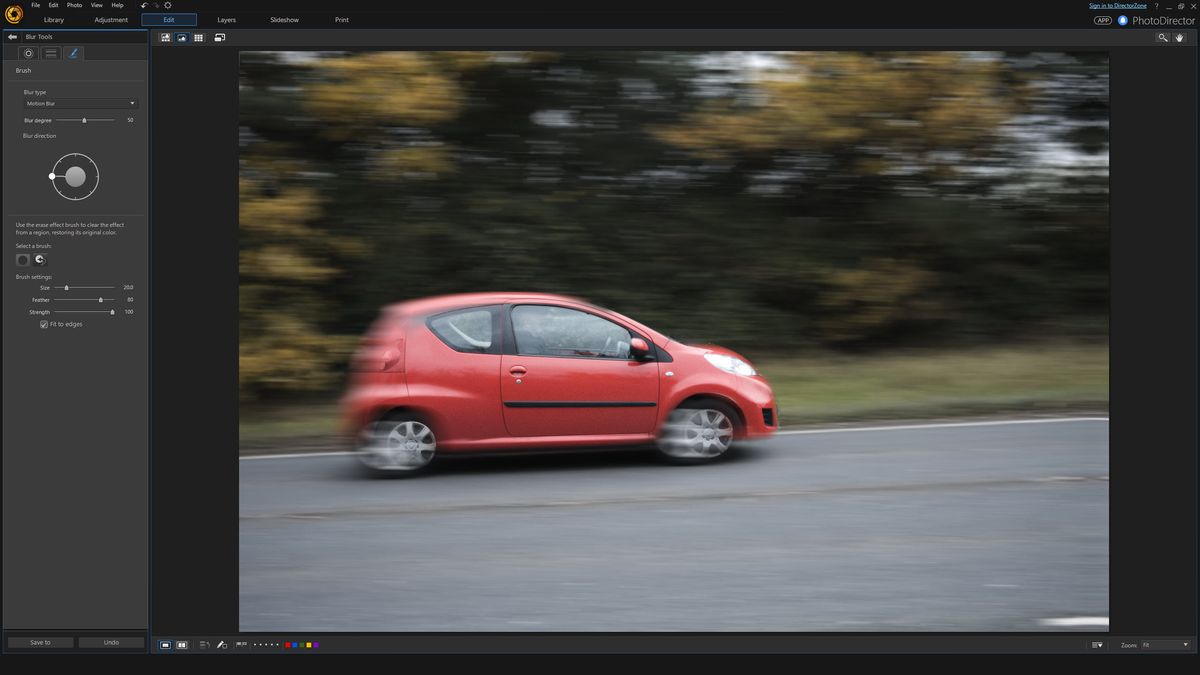Switch to the Layers tab

coord(226,19)
